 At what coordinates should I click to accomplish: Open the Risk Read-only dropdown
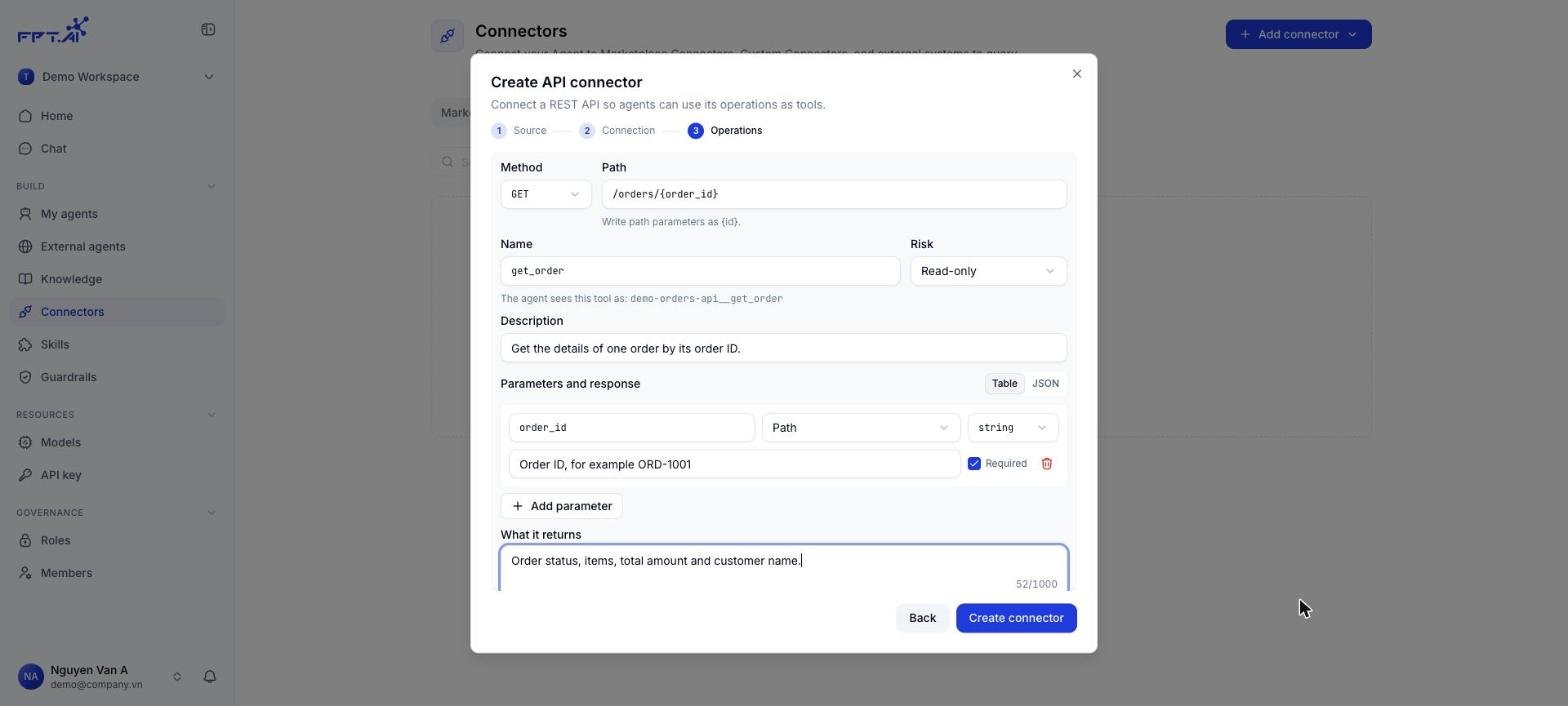coord(988,271)
